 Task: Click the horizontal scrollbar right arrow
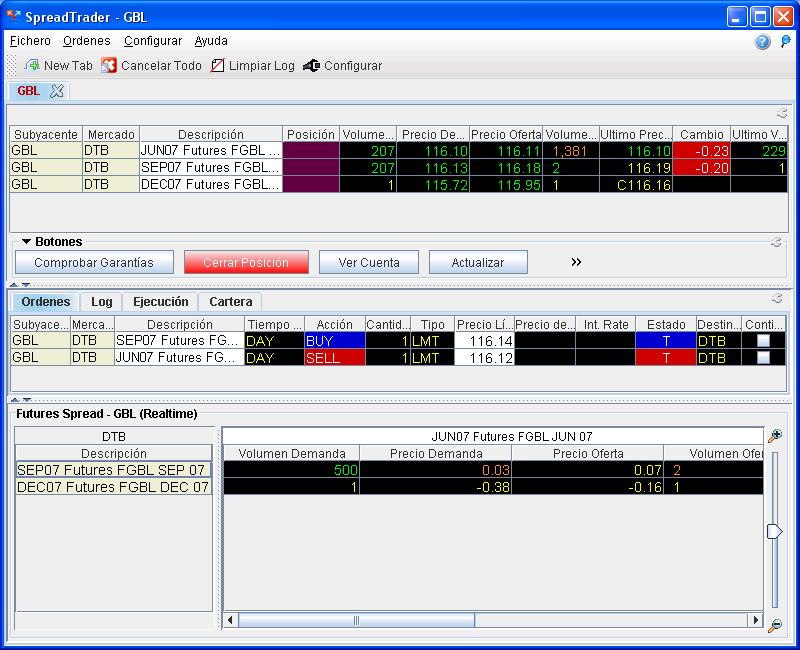point(756,620)
